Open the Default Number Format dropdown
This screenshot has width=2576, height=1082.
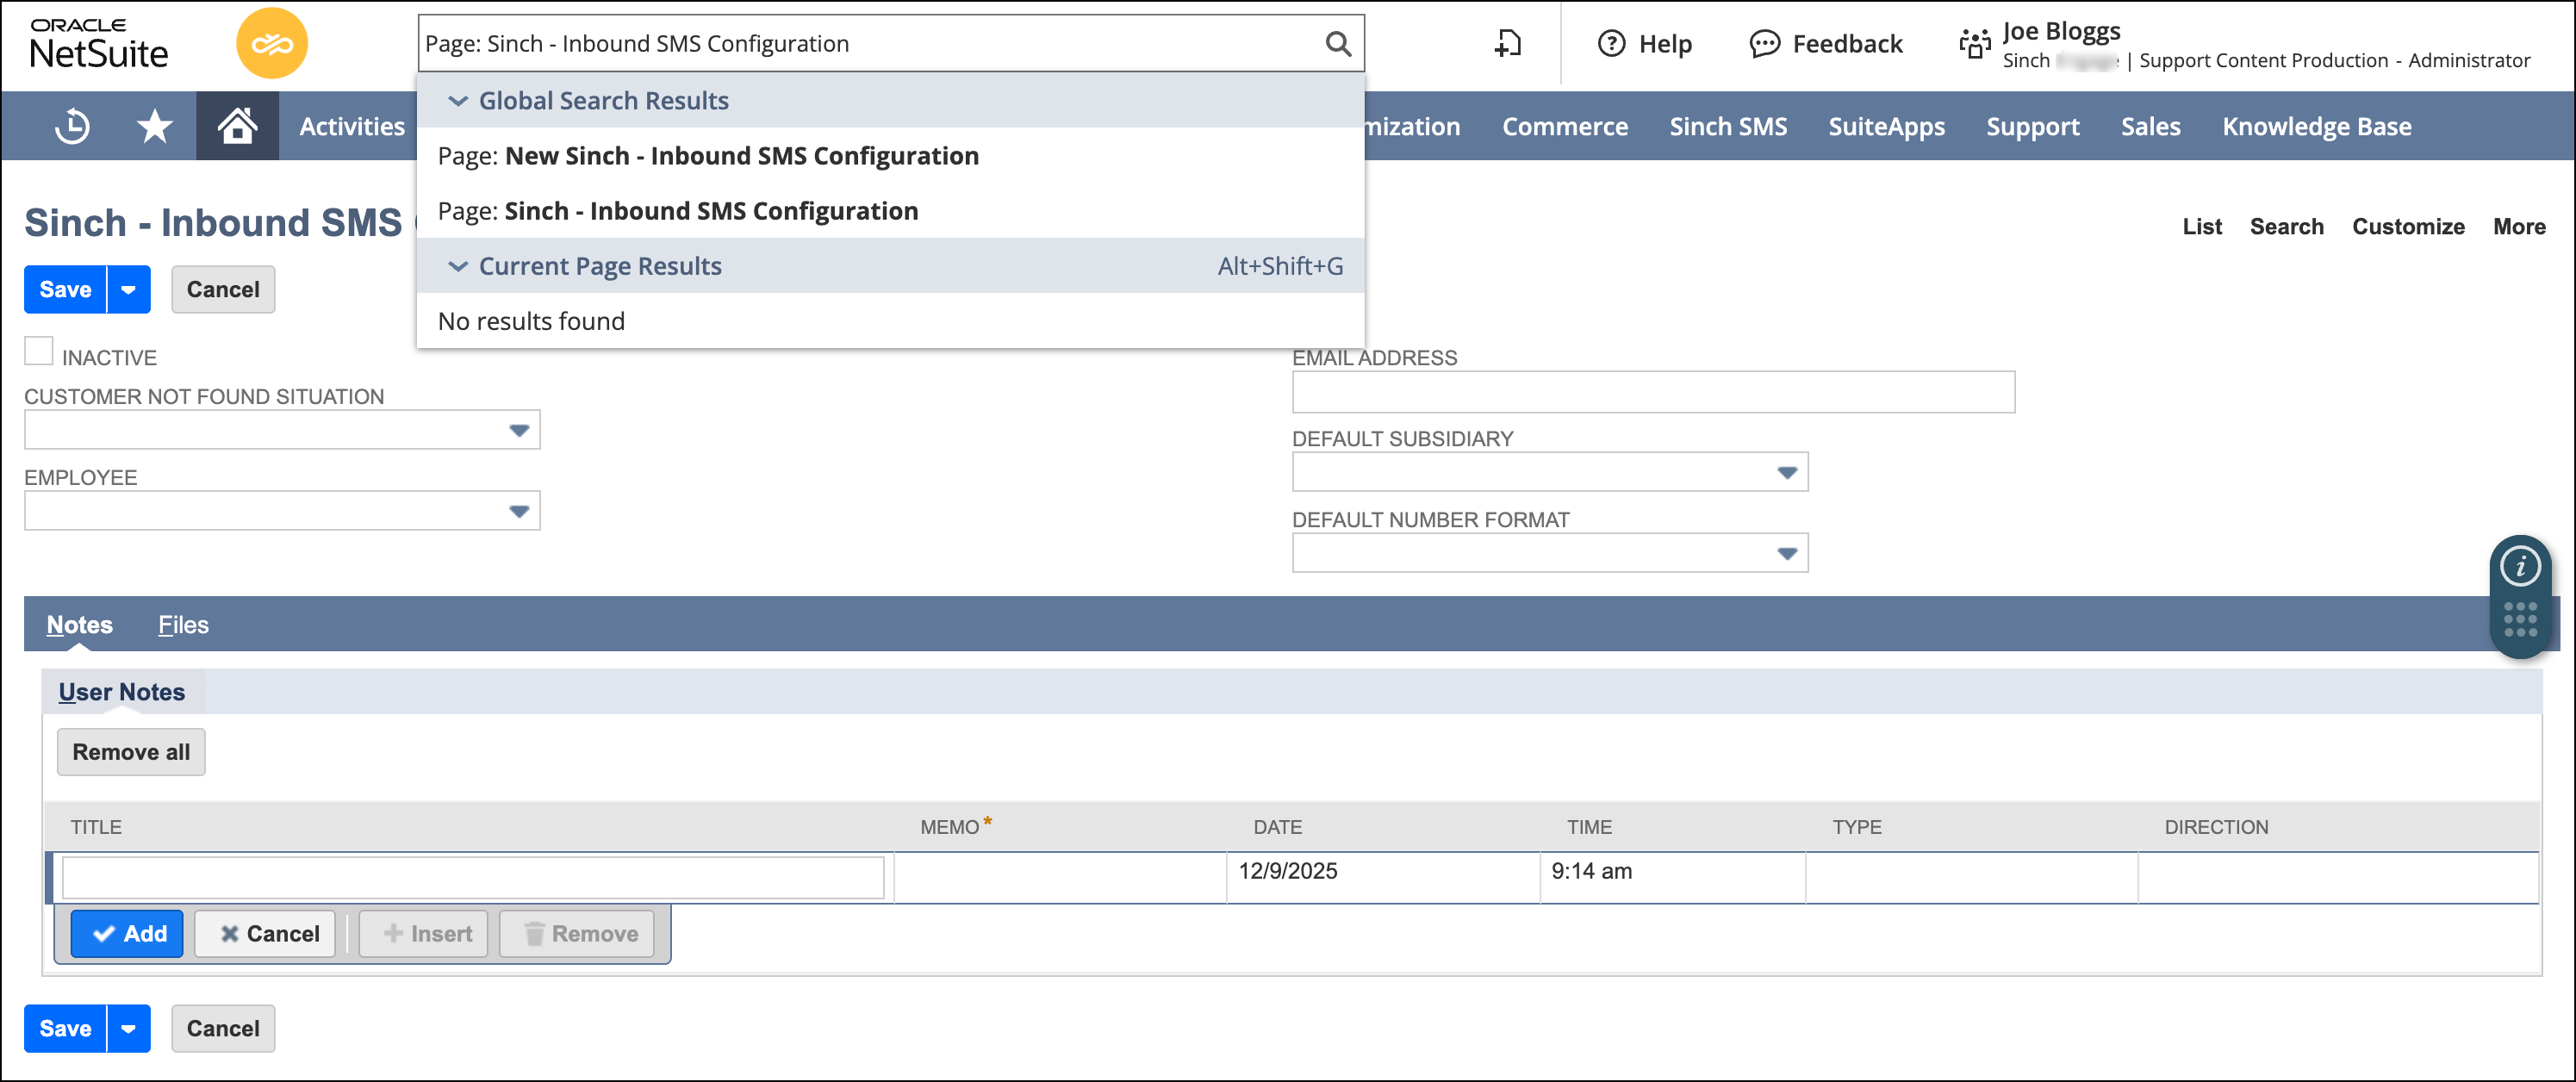click(1787, 553)
